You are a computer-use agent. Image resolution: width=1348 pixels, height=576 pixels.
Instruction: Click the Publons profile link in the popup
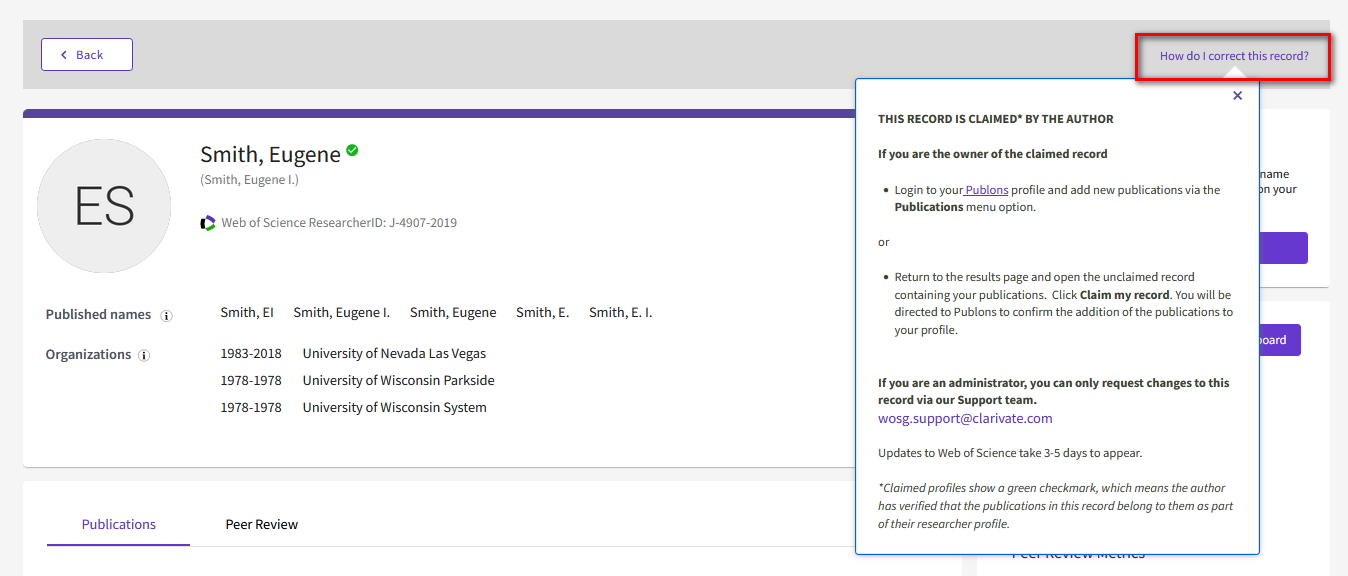986,189
